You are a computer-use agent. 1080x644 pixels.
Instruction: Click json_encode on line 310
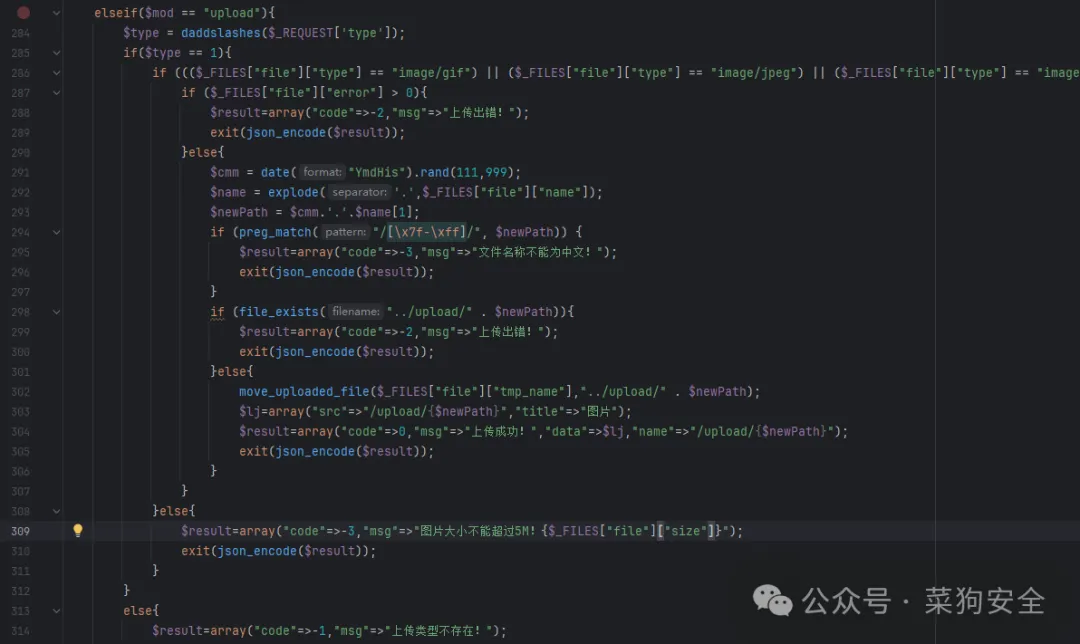tap(257, 551)
